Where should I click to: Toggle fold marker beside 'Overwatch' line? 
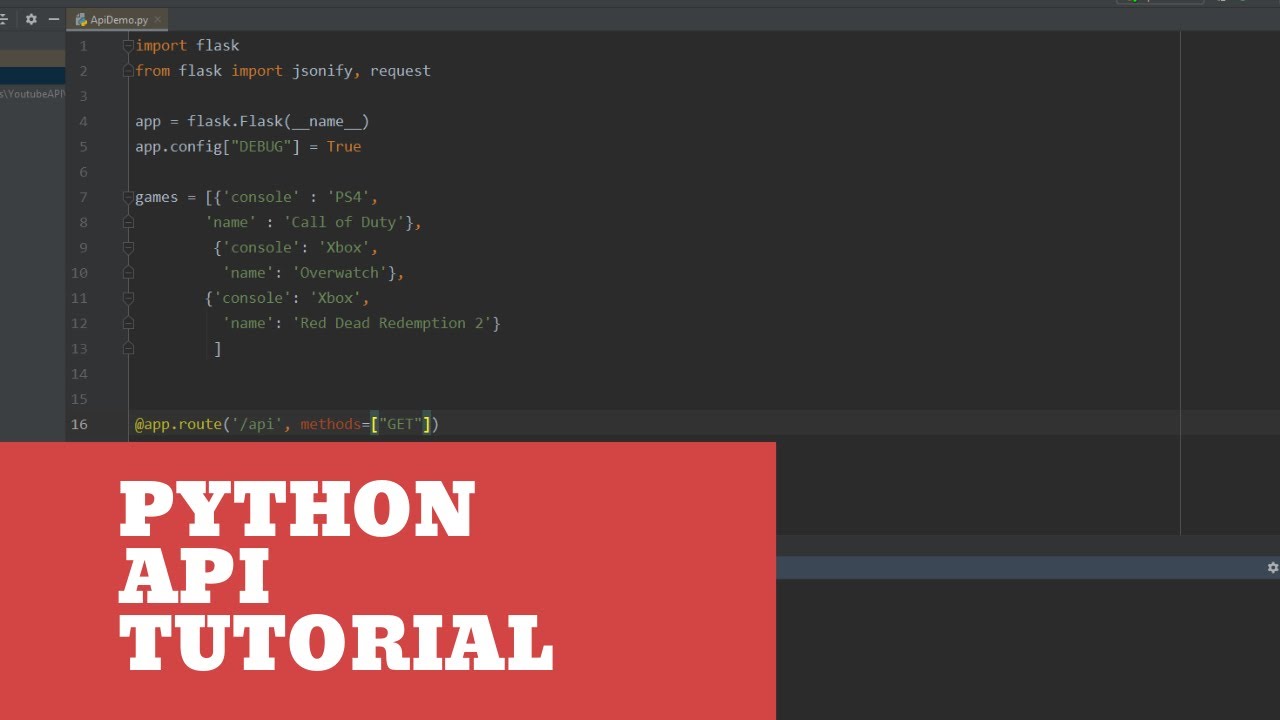coord(128,272)
